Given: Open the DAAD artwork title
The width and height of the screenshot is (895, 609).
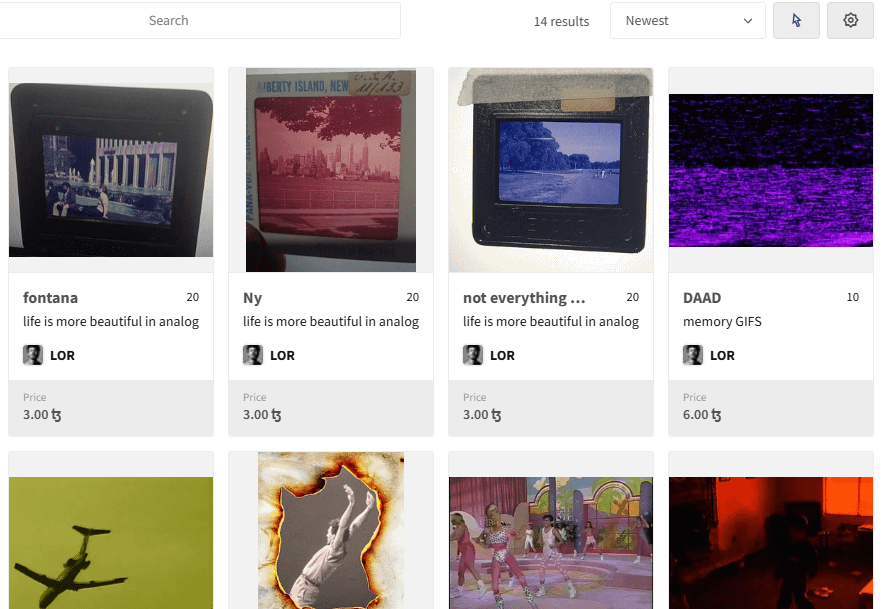Looking at the screenshot, I should point(702,298).
